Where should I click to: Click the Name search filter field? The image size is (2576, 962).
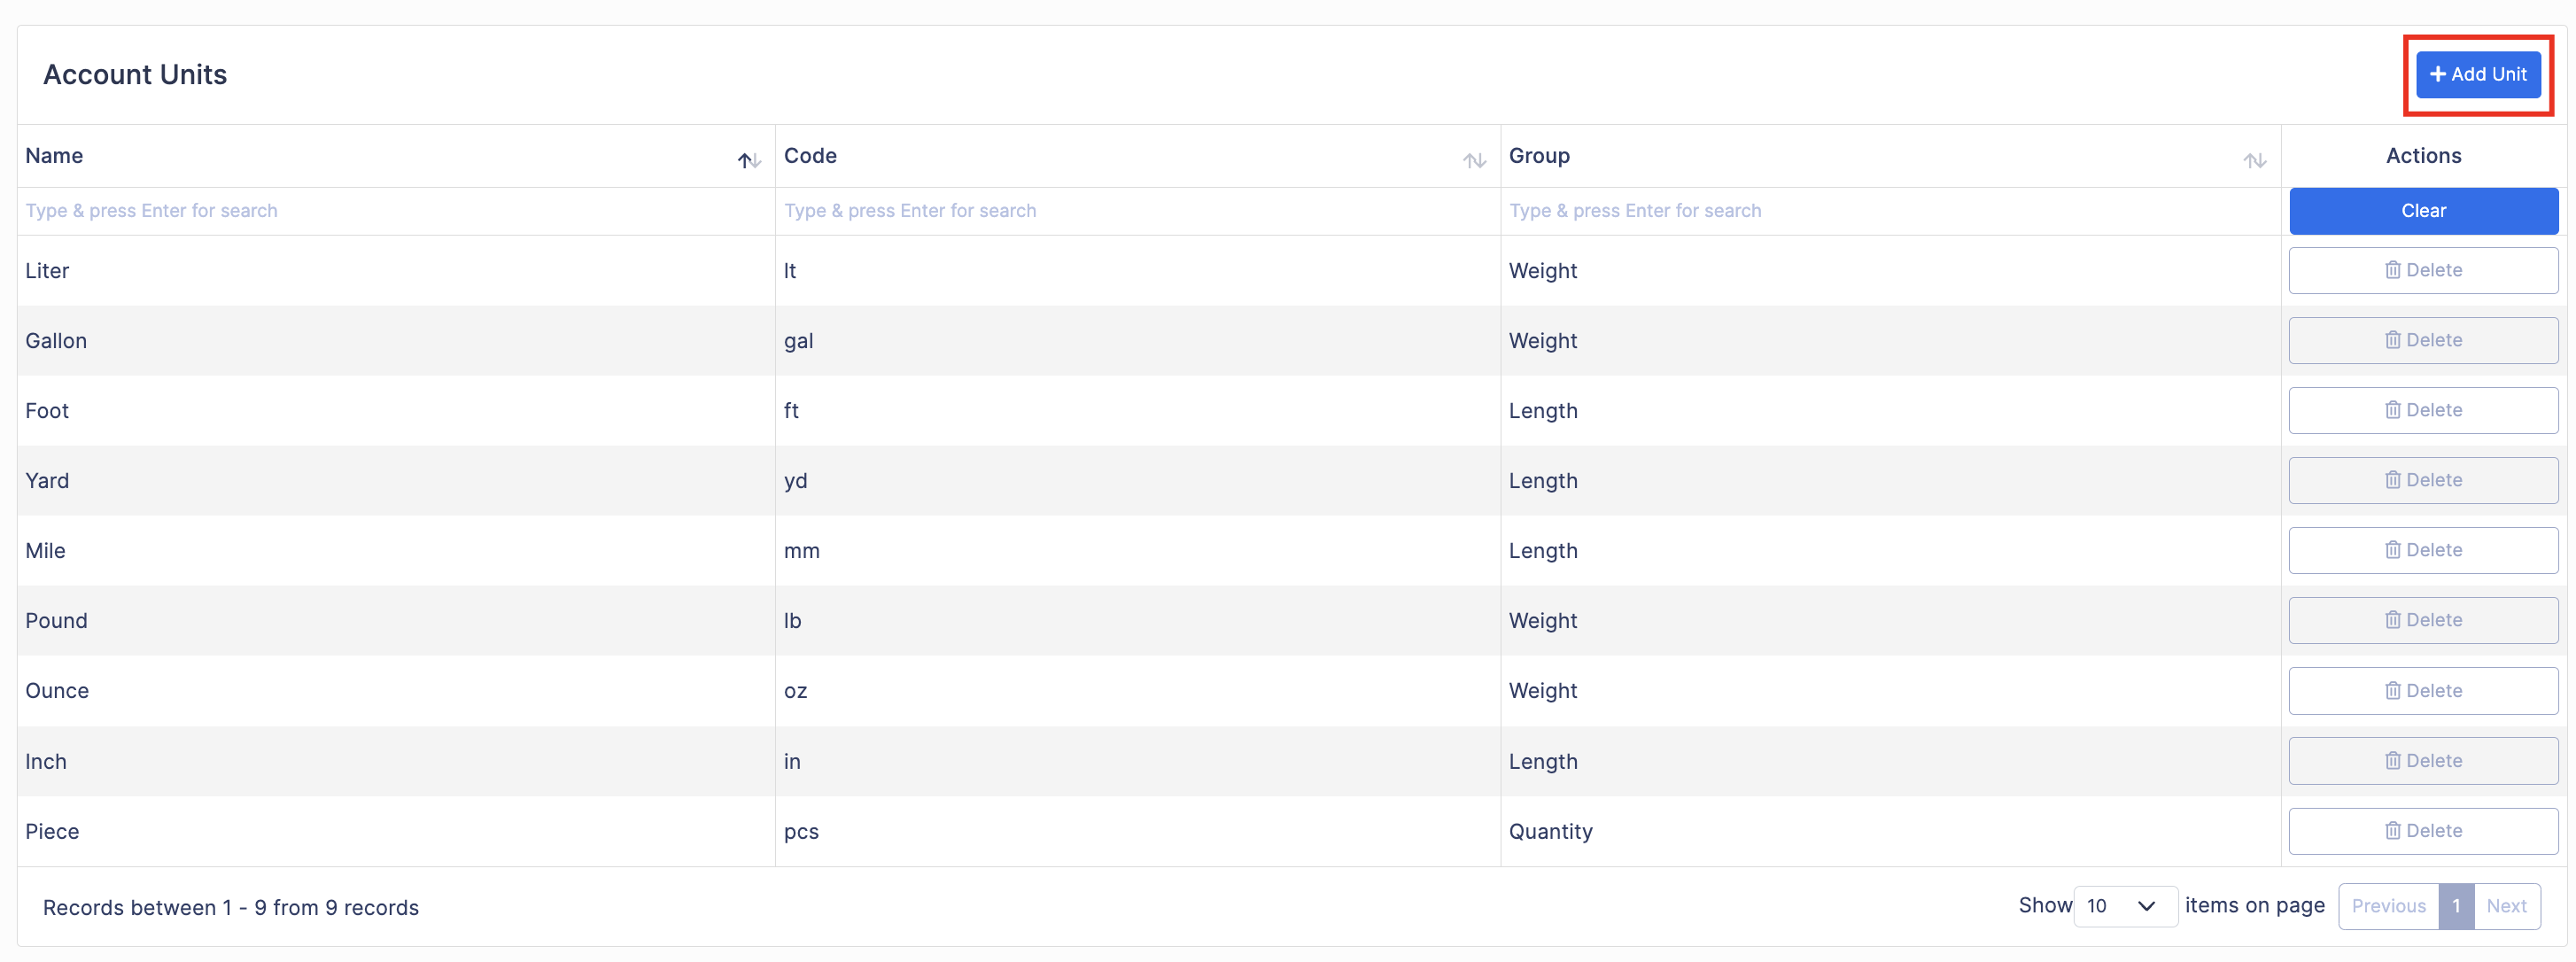396,211
